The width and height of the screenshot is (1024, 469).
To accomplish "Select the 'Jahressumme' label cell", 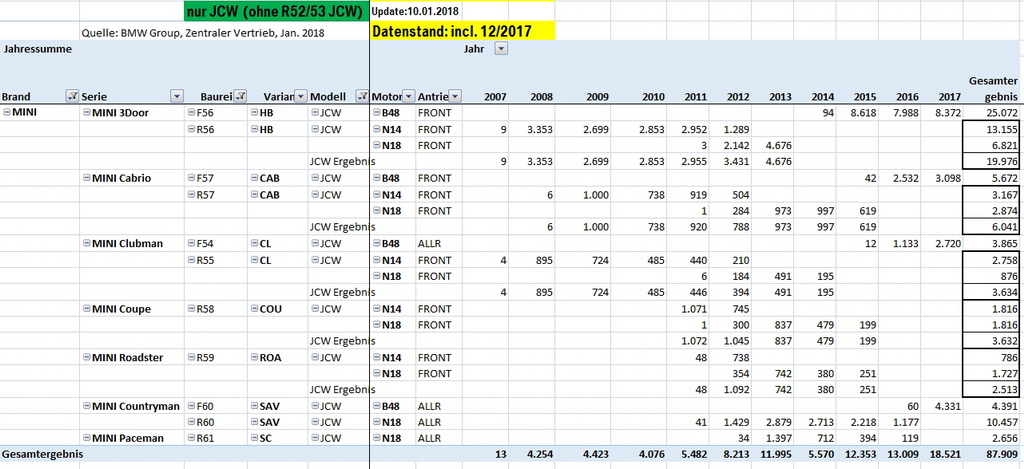I will click(37, 49).
